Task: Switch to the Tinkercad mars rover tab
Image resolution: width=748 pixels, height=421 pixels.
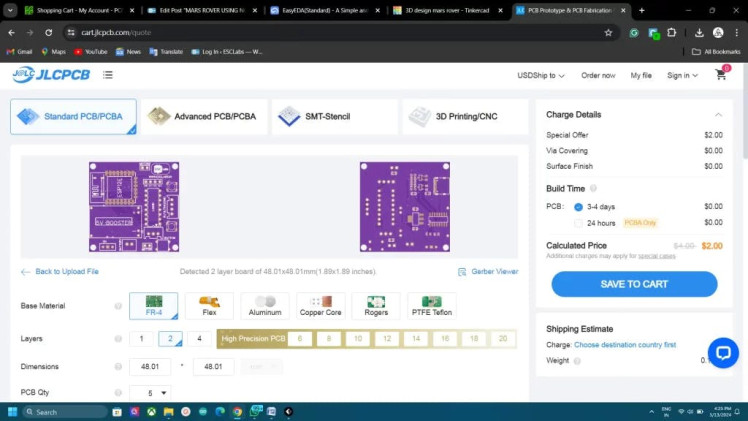Action: pyautogui.click(x=447, y=10)
